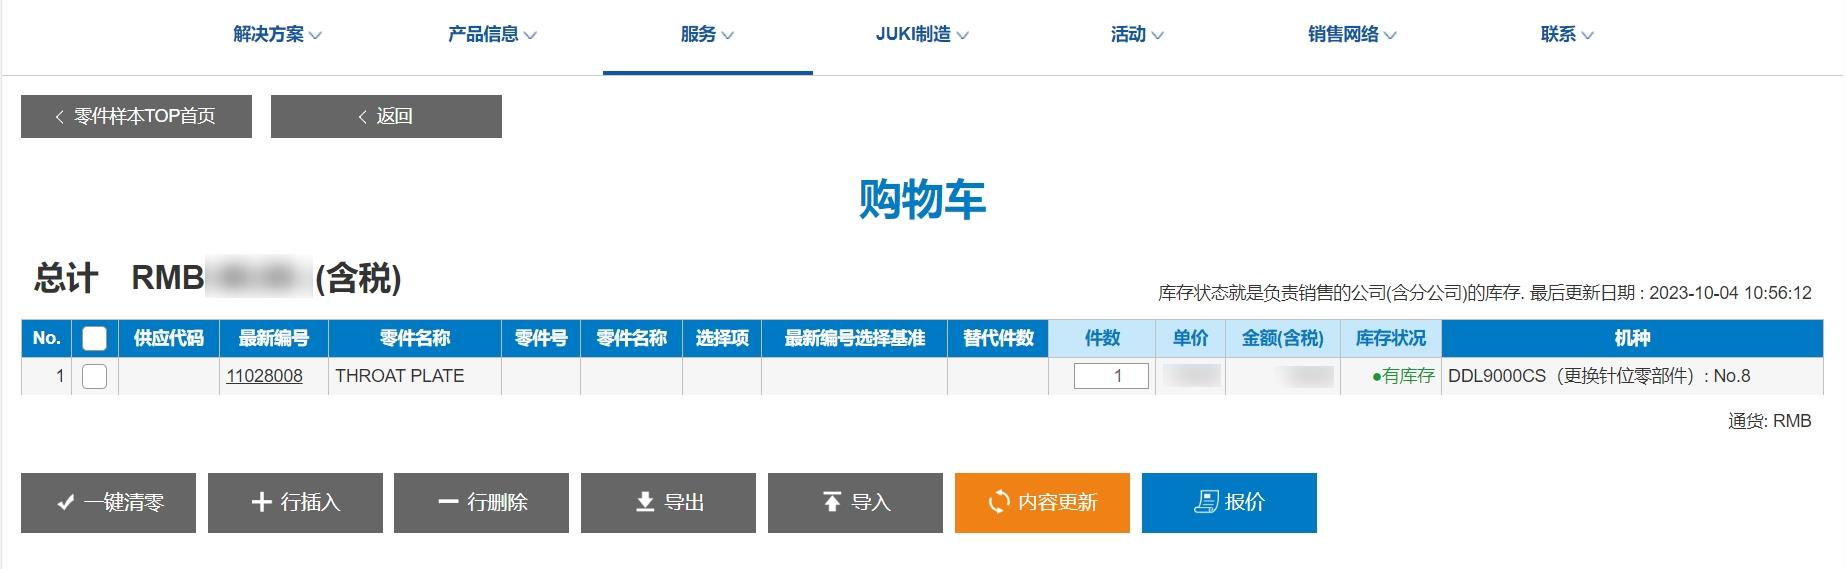Viewport: 1845px width, 569px height.
Task: Click the download icon on 导出 button
Action: click(645, 502)
